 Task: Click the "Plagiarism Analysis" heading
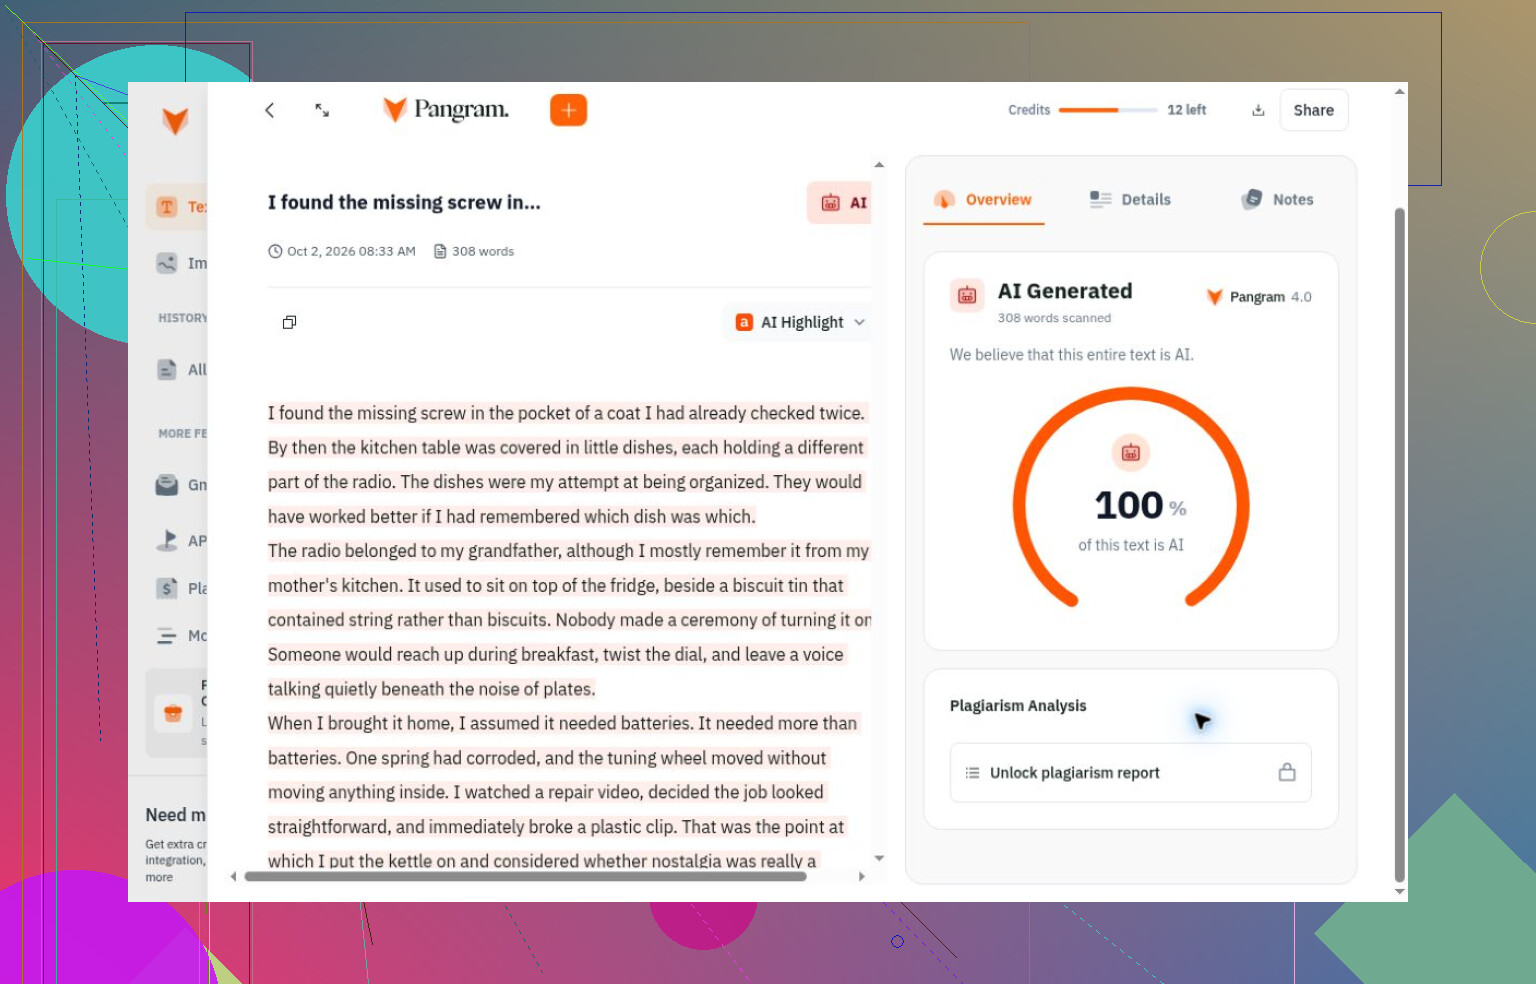point(1018,706)
